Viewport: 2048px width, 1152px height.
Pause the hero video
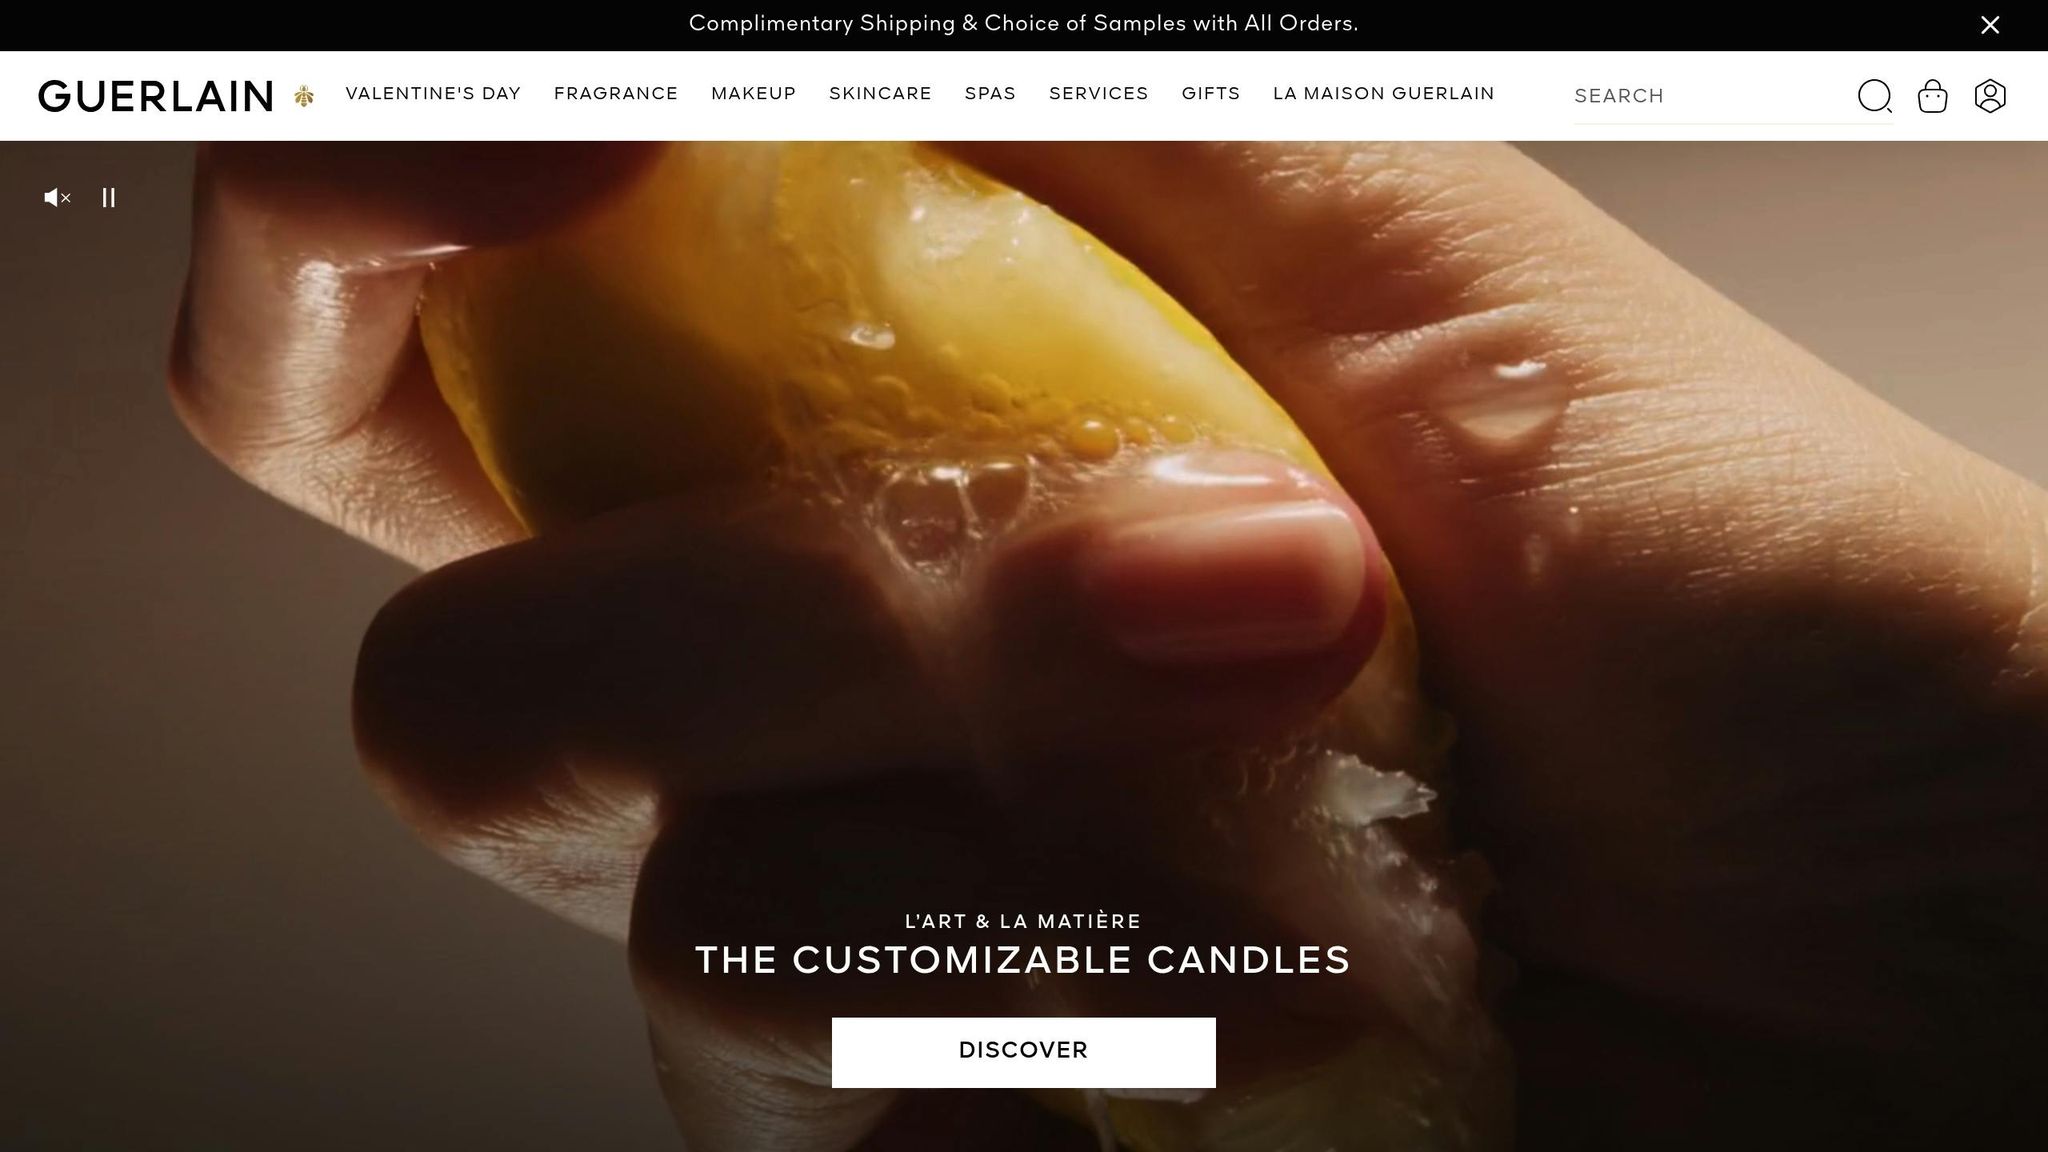click(109, 198)
